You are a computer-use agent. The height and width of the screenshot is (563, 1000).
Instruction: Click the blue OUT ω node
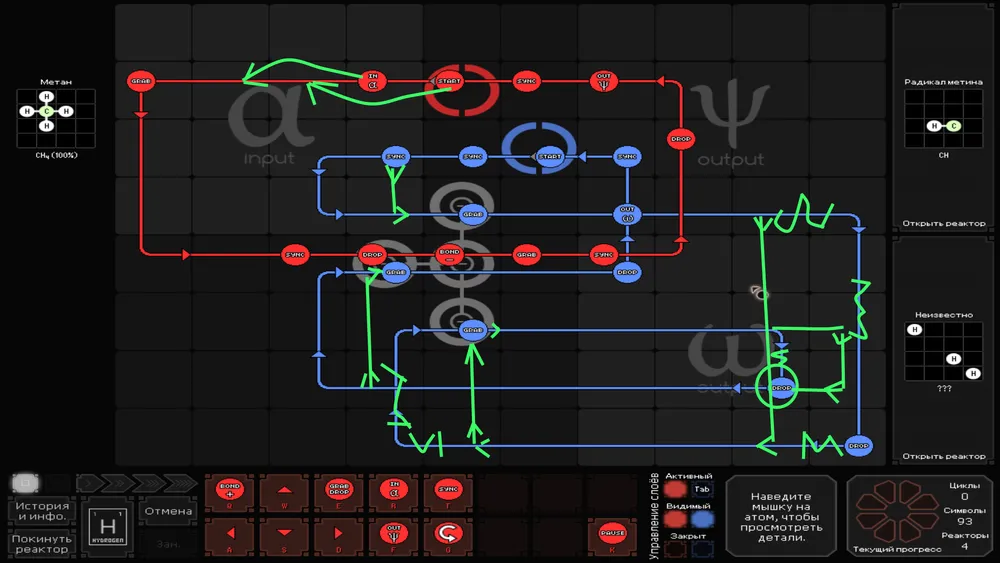(627, 214)
